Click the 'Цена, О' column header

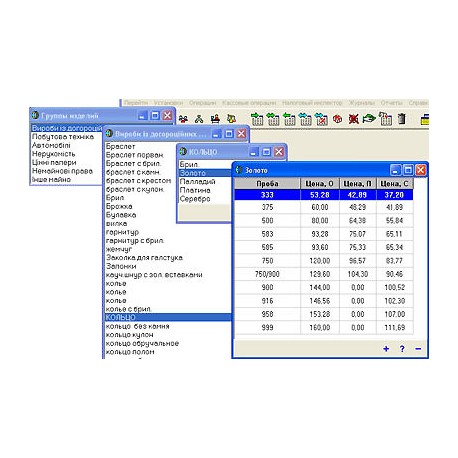tap(319, 184)
